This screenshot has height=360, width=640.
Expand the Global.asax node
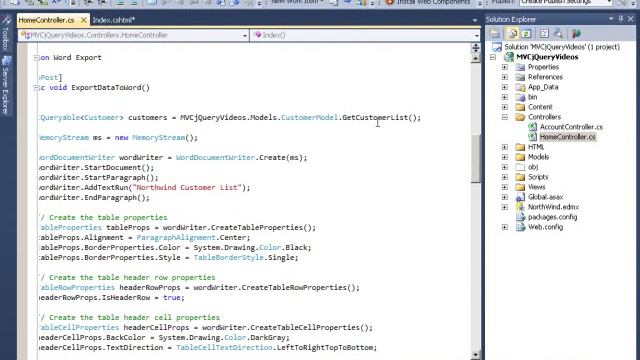505,197
